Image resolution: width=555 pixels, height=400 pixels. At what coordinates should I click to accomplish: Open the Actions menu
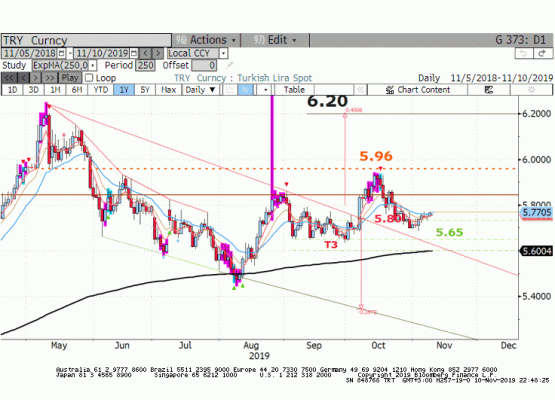[206, 40]
